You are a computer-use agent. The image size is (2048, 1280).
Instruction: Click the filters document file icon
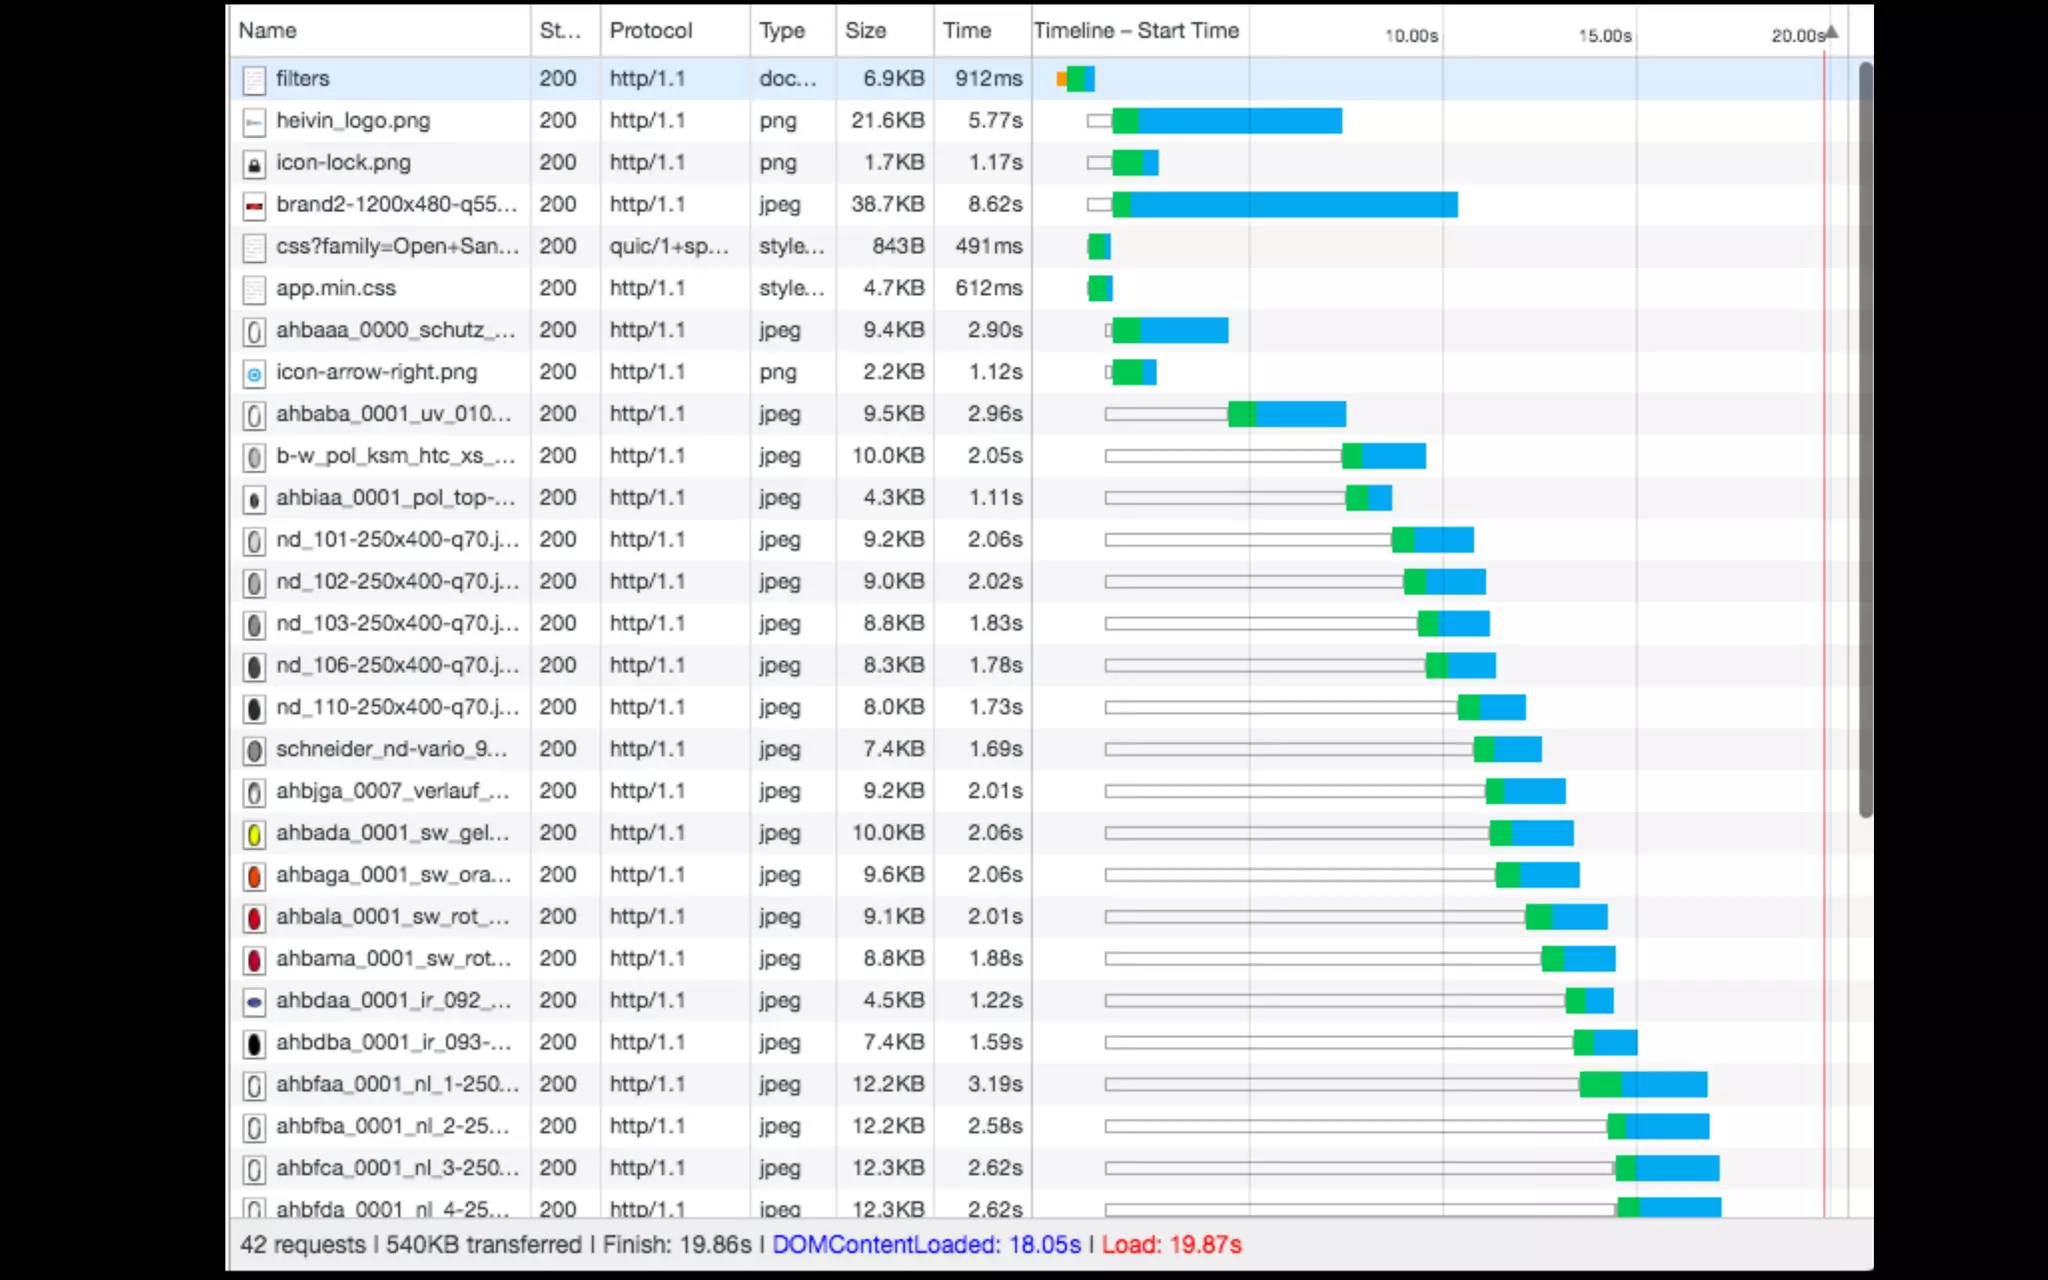tap(254, 79)
